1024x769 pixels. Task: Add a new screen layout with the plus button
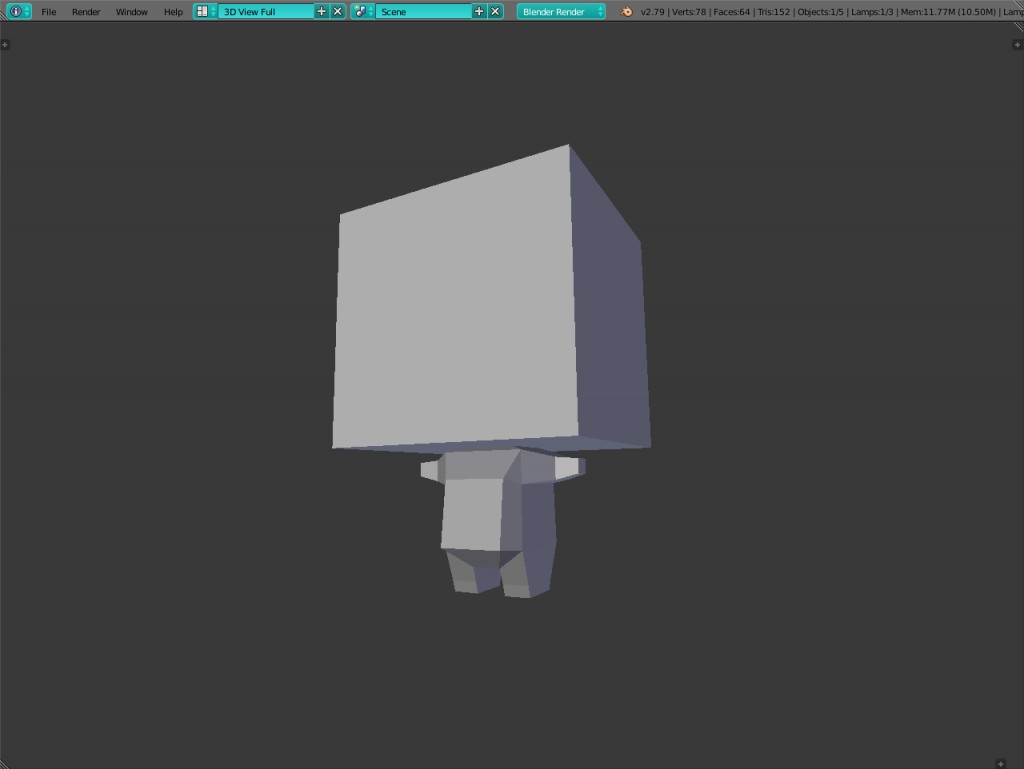coord(320,11)
